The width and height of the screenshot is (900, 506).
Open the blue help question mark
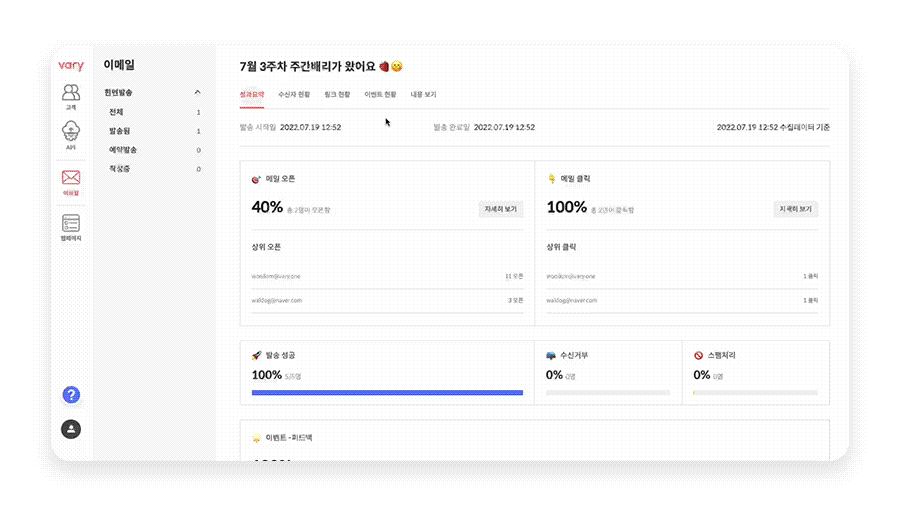[x=71, y=395]
